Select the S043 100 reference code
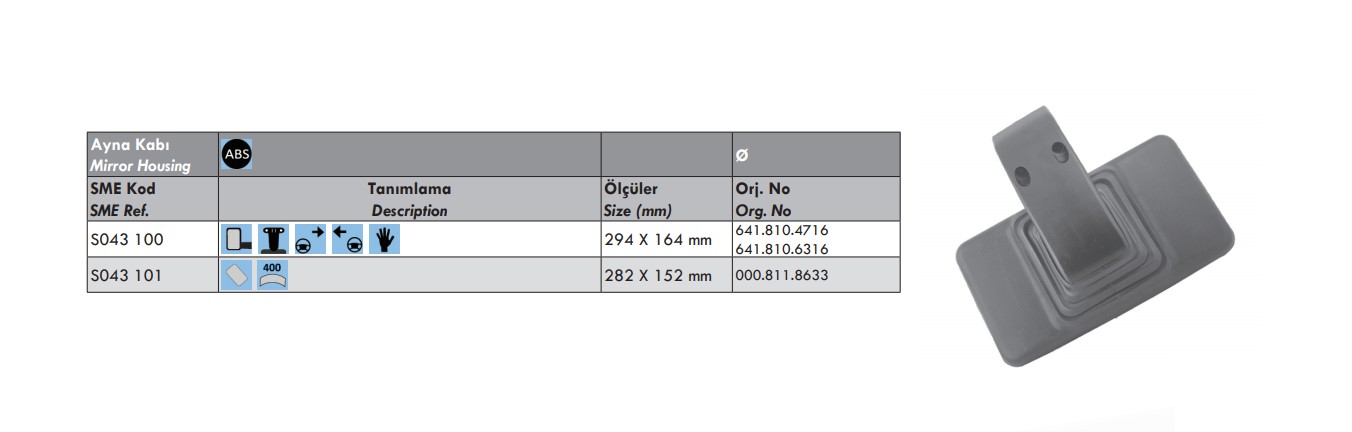This screenshot has width=1352, height=432. tap(126, 240)
